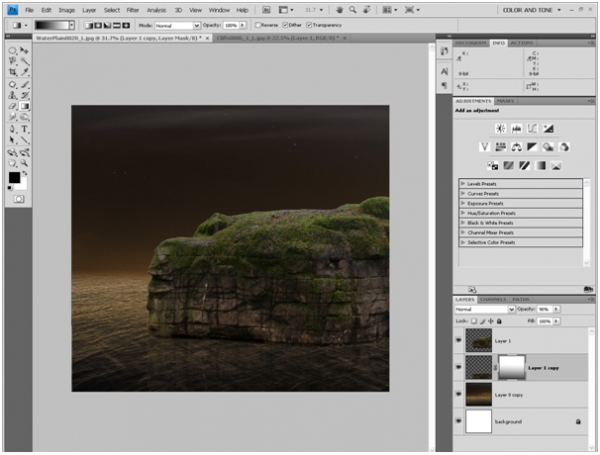Select the Pen tool
The image size is (600, 455).
coord(13,129)
